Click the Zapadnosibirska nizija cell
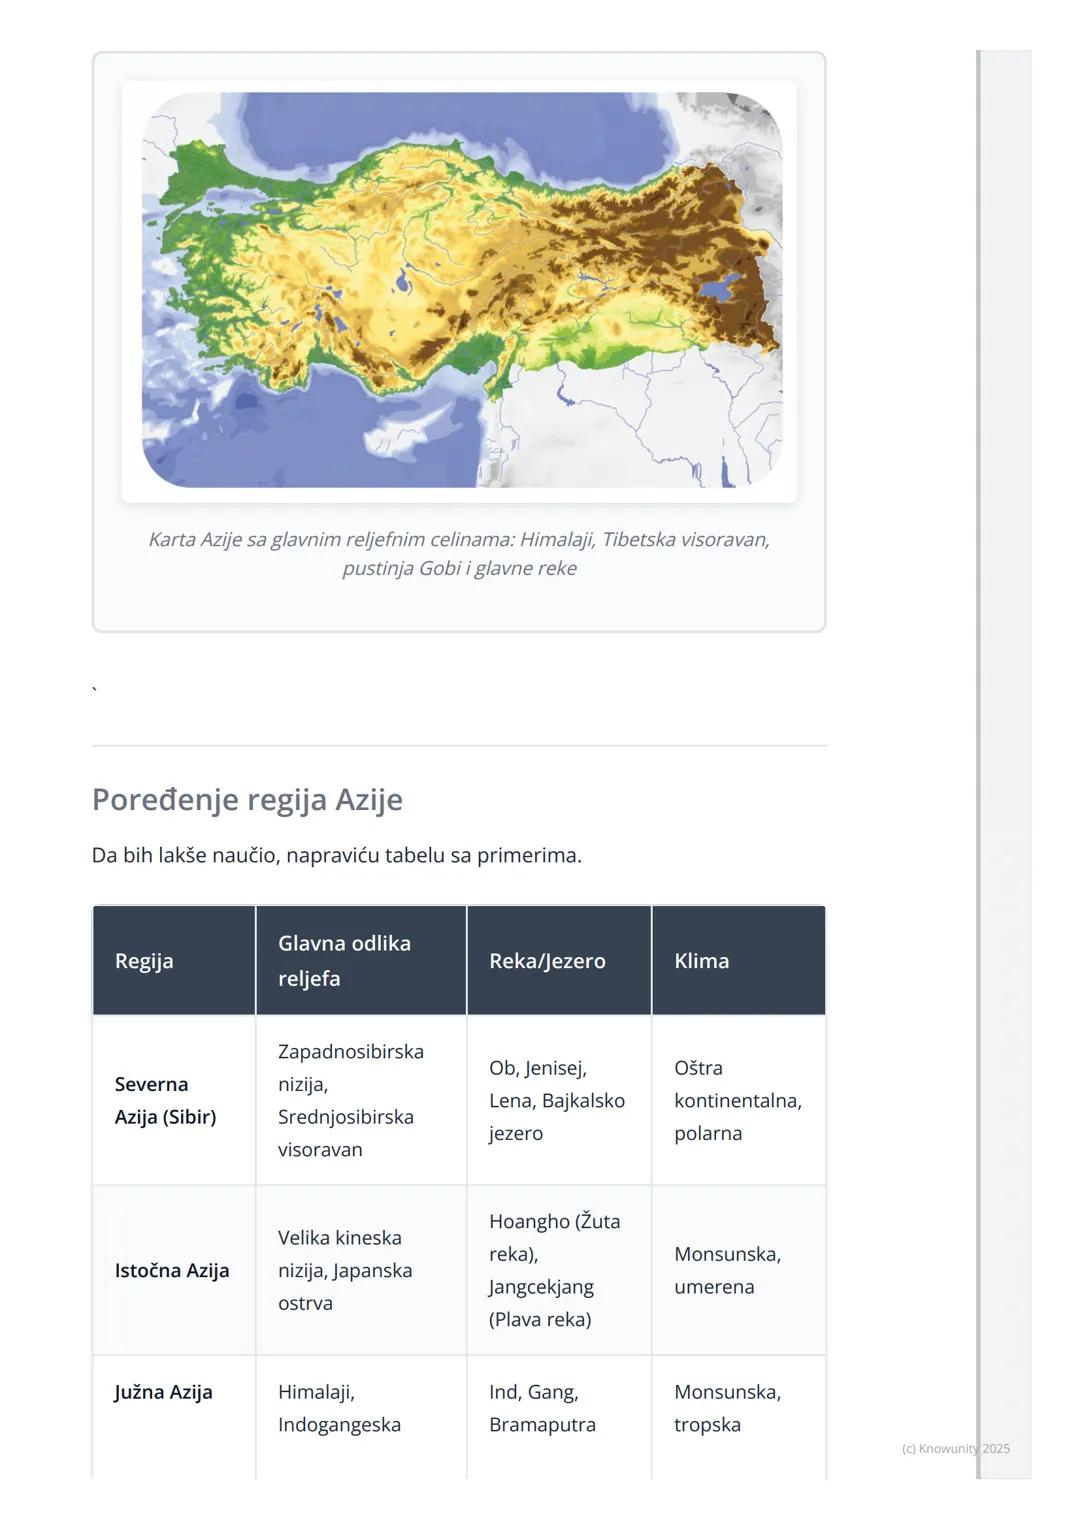The height and width of the screenshot is (1528, 1080). point(350,1100)
